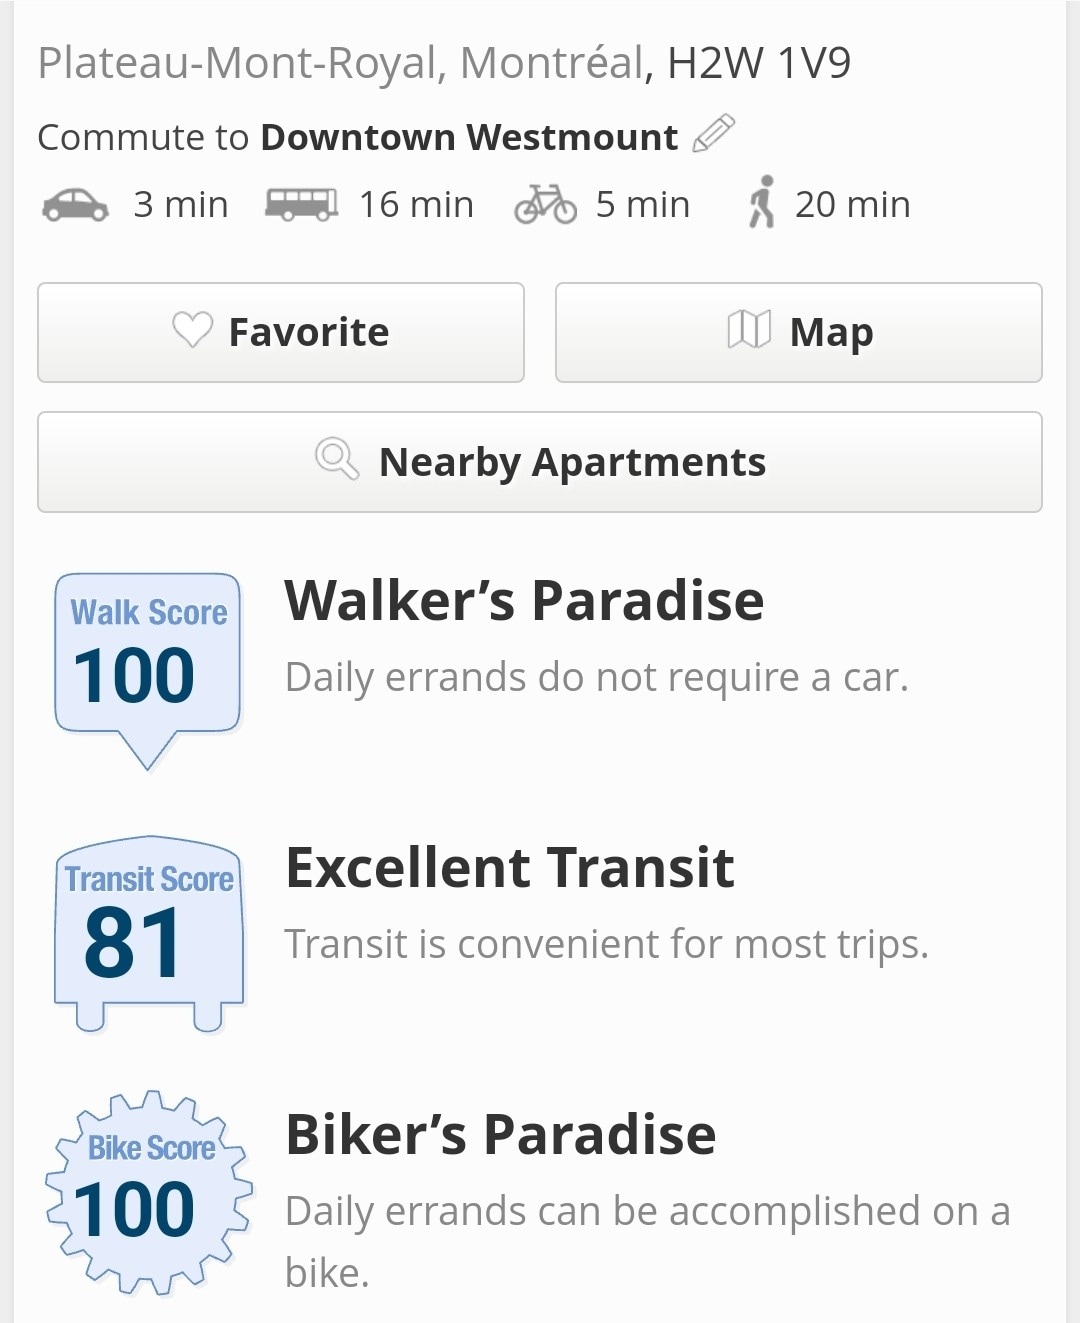Click the Walker's Paradise heading
This screenshot has height=1323, width=1080.
(524, 601)
